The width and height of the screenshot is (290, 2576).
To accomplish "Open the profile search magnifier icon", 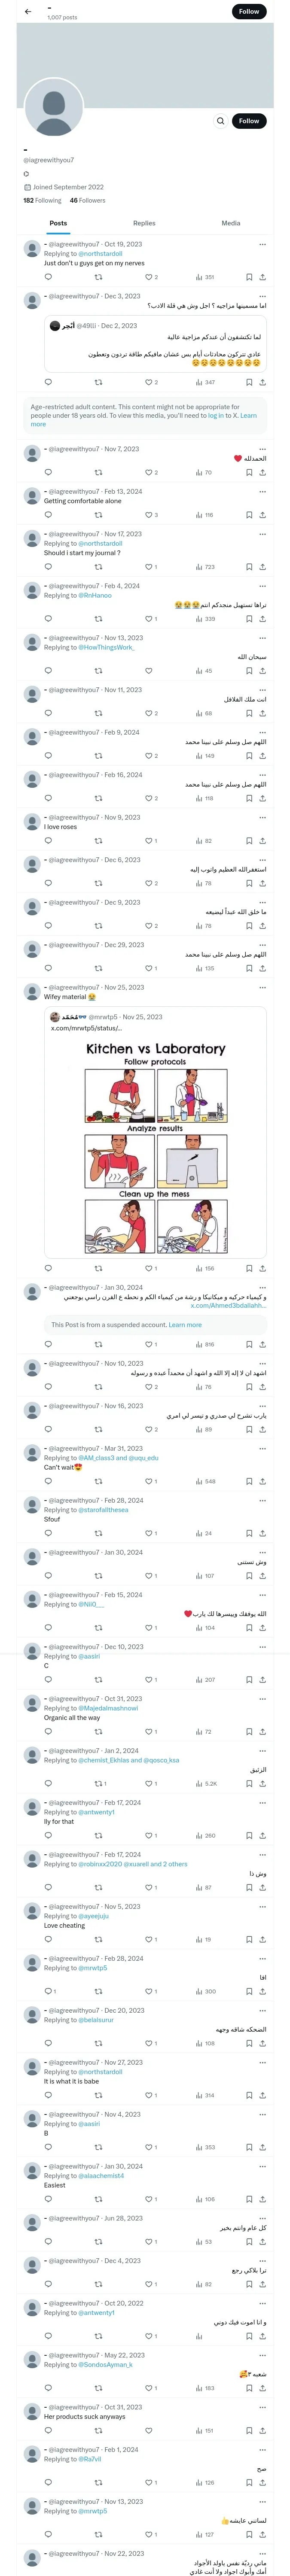I will 220,121.
